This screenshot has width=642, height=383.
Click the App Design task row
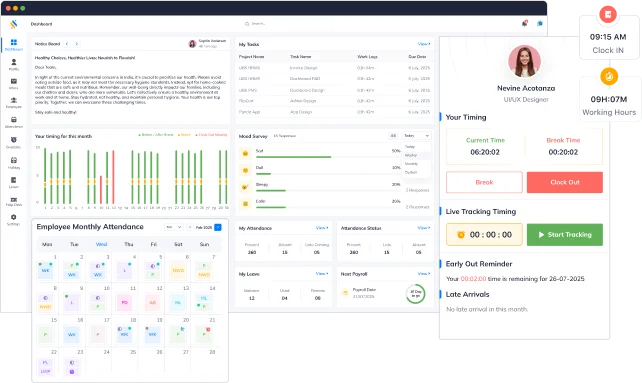[x=335, y=112]
